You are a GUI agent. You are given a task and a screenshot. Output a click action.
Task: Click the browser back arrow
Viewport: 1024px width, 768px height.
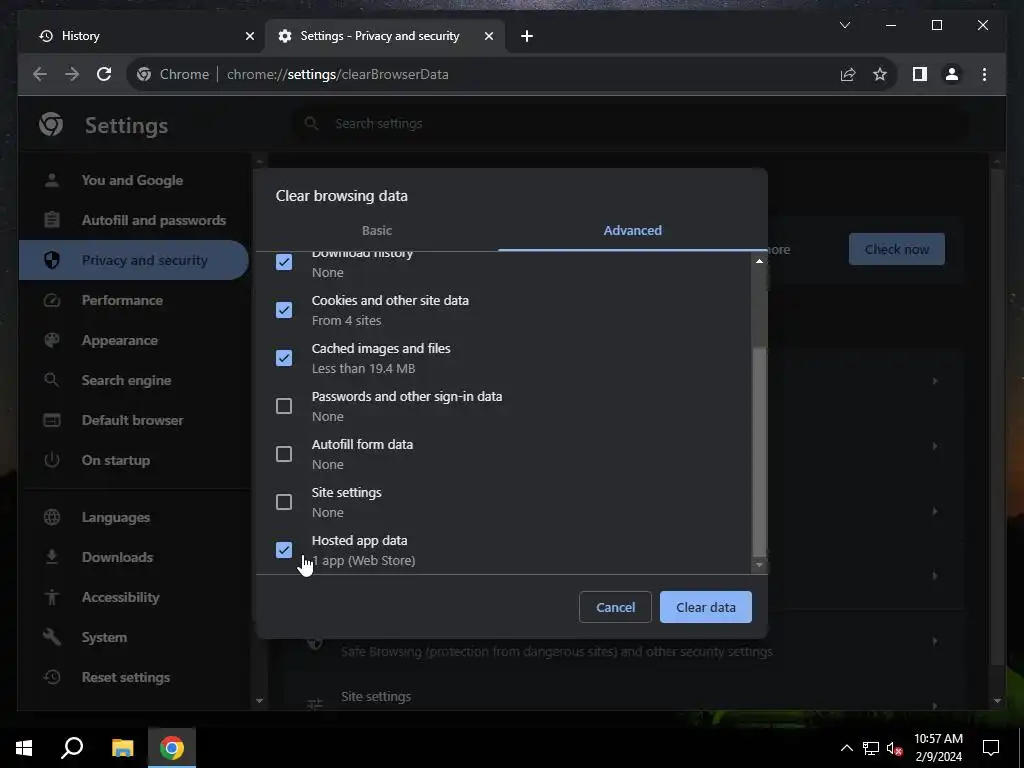click(x=40, y=74)
